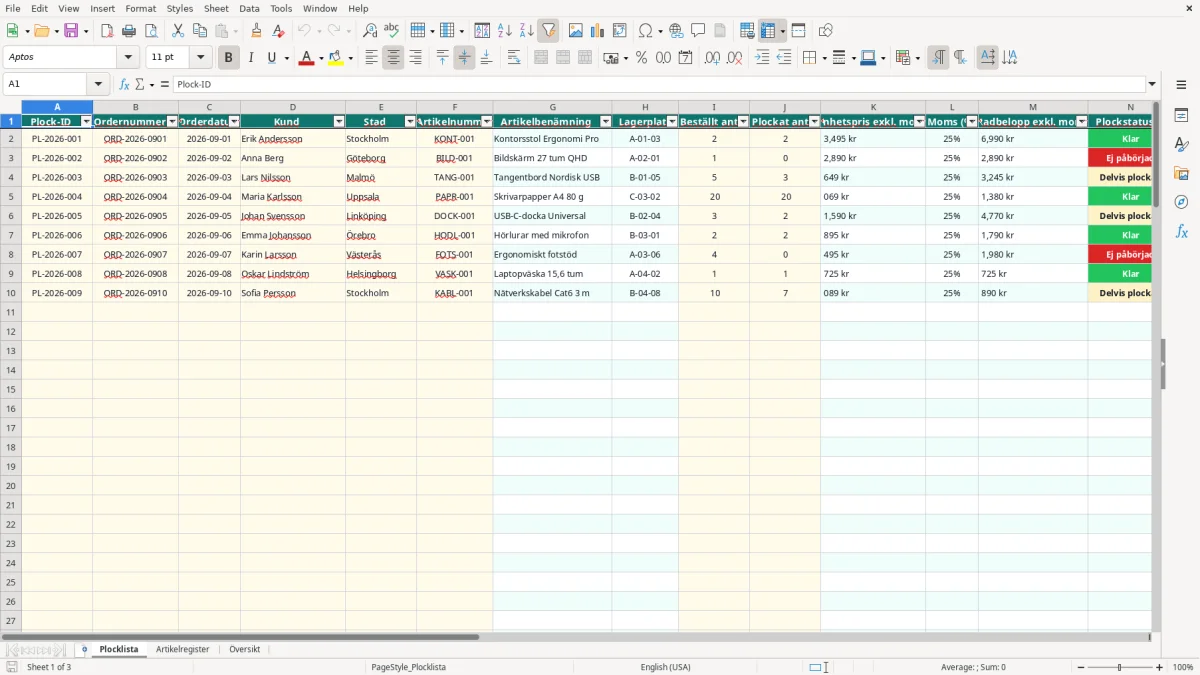
Task: Export directly as PDF icon
Action: (x=107, y=31)
